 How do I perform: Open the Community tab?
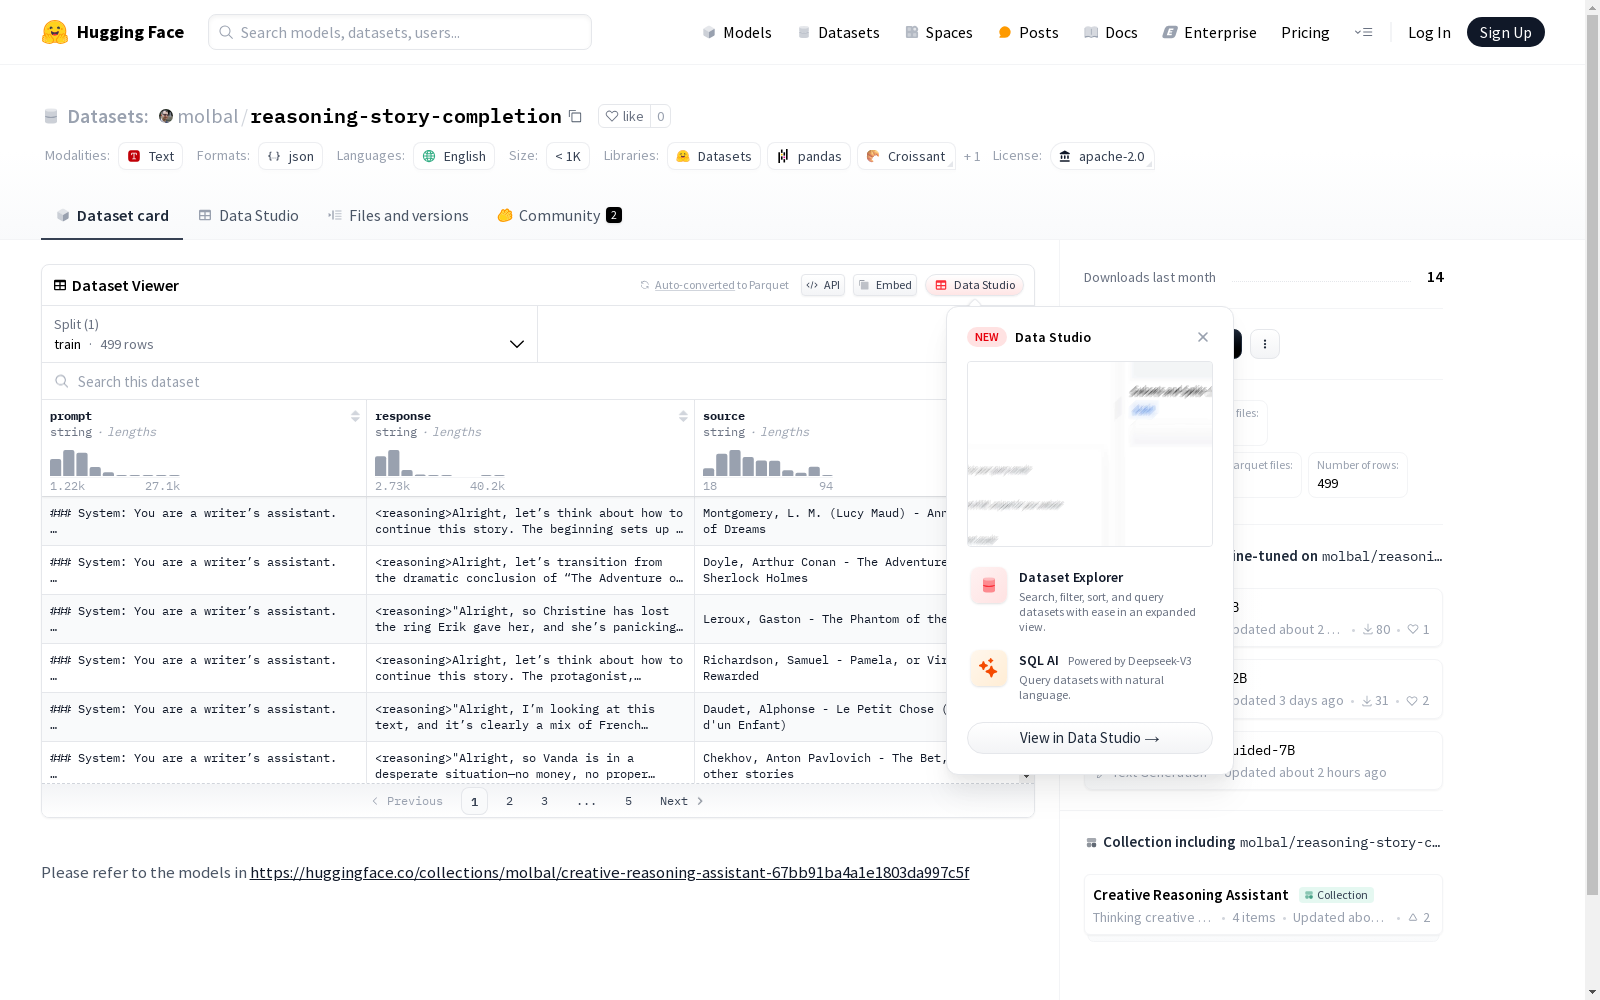(559, 215)
